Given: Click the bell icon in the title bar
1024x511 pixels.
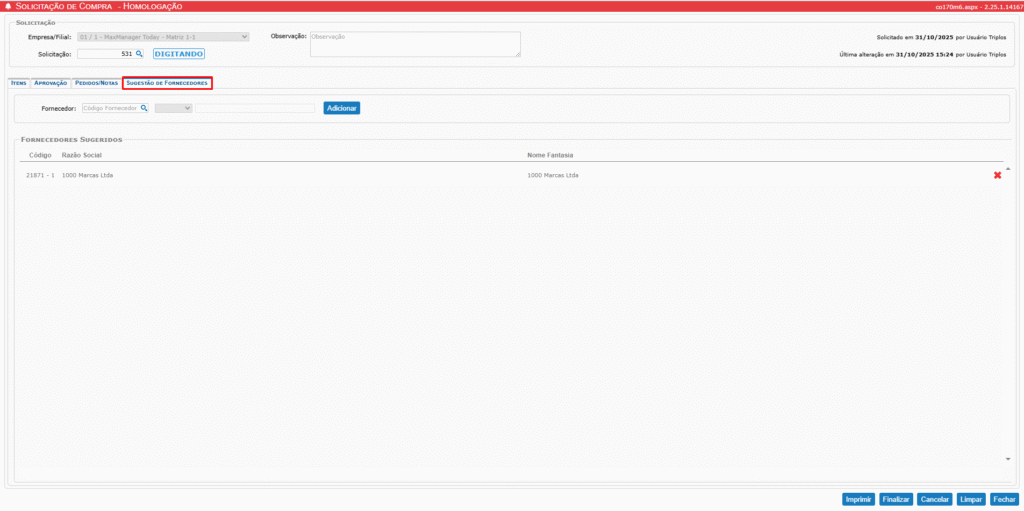Looking at the screenshot, I should pyautogui.click(x=9, y=7).
